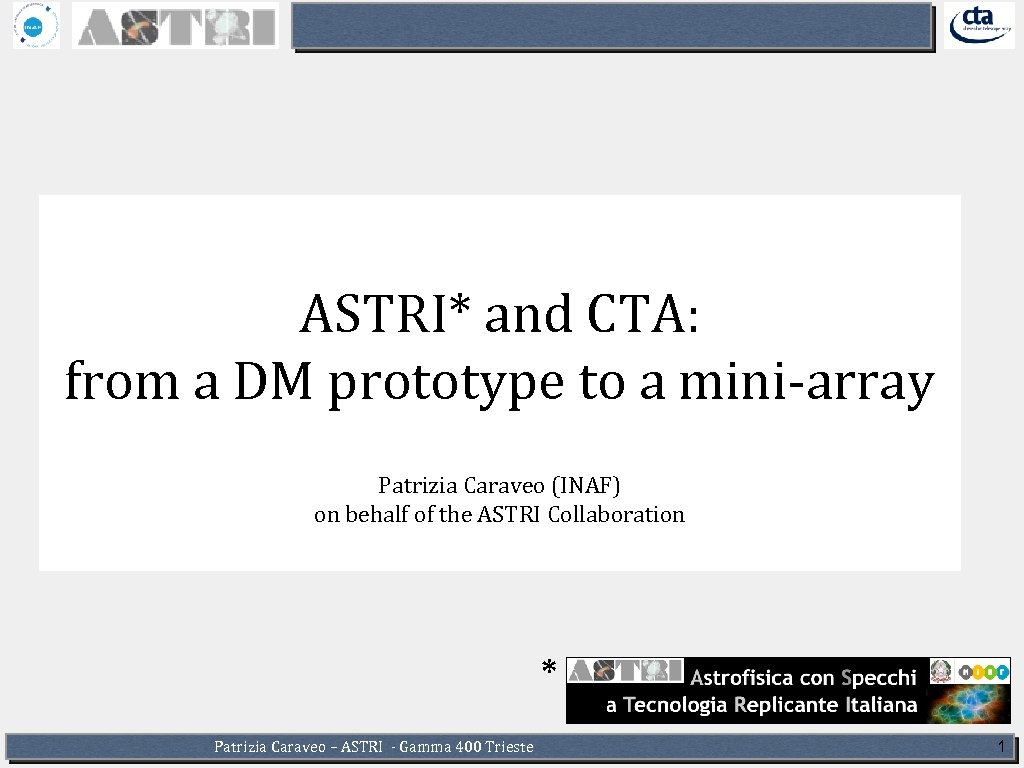The width and height of the screenshot is (1024, 768).
Task: Click the INAF circular logo
Action: pyautogui.click(x=36, y=25)
